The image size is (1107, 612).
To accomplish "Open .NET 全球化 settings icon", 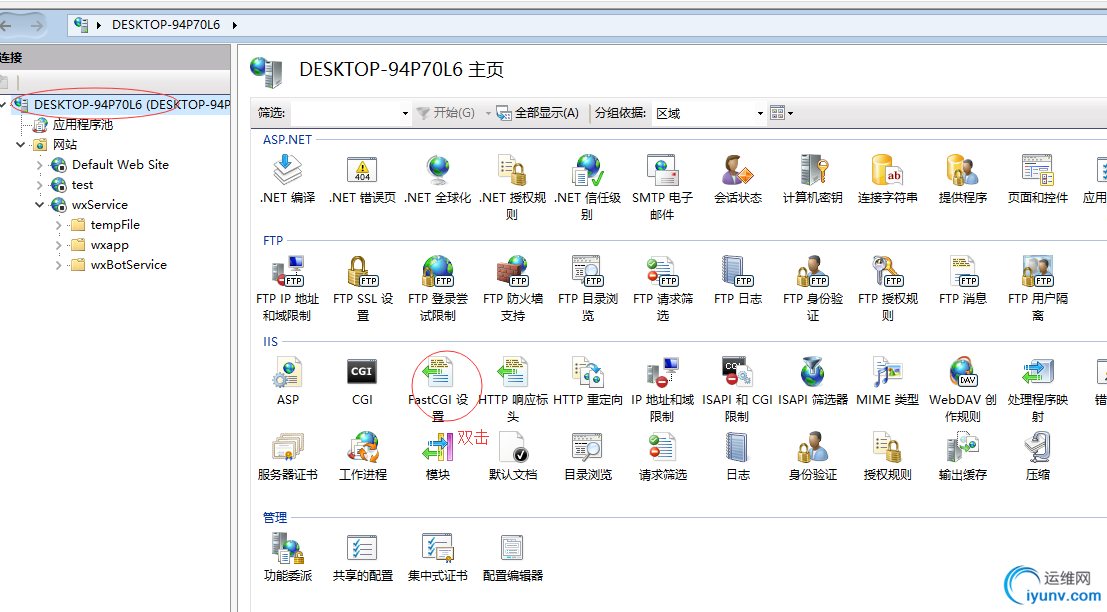I will [x=438, y=170].
